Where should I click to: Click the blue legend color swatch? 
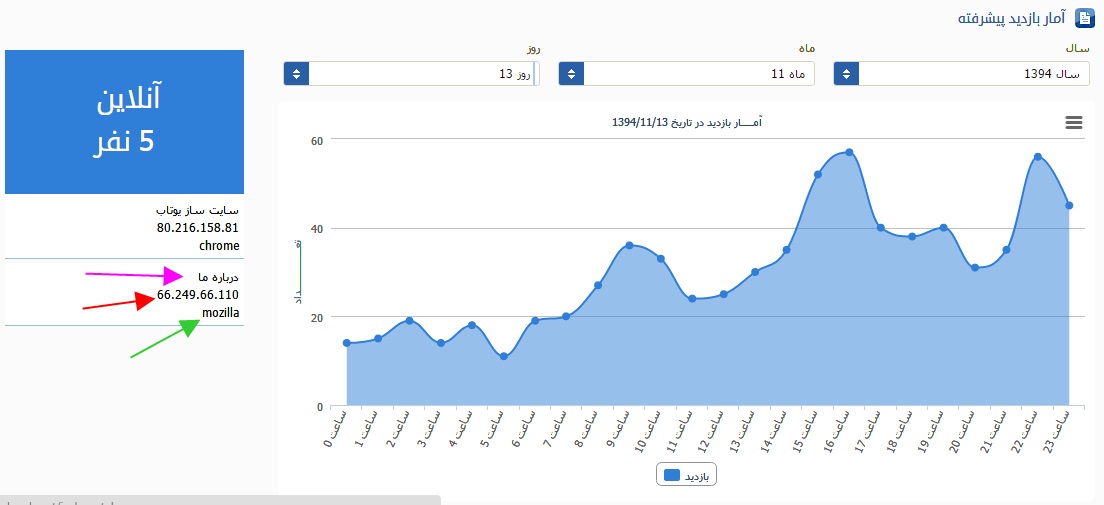(672, 476)
